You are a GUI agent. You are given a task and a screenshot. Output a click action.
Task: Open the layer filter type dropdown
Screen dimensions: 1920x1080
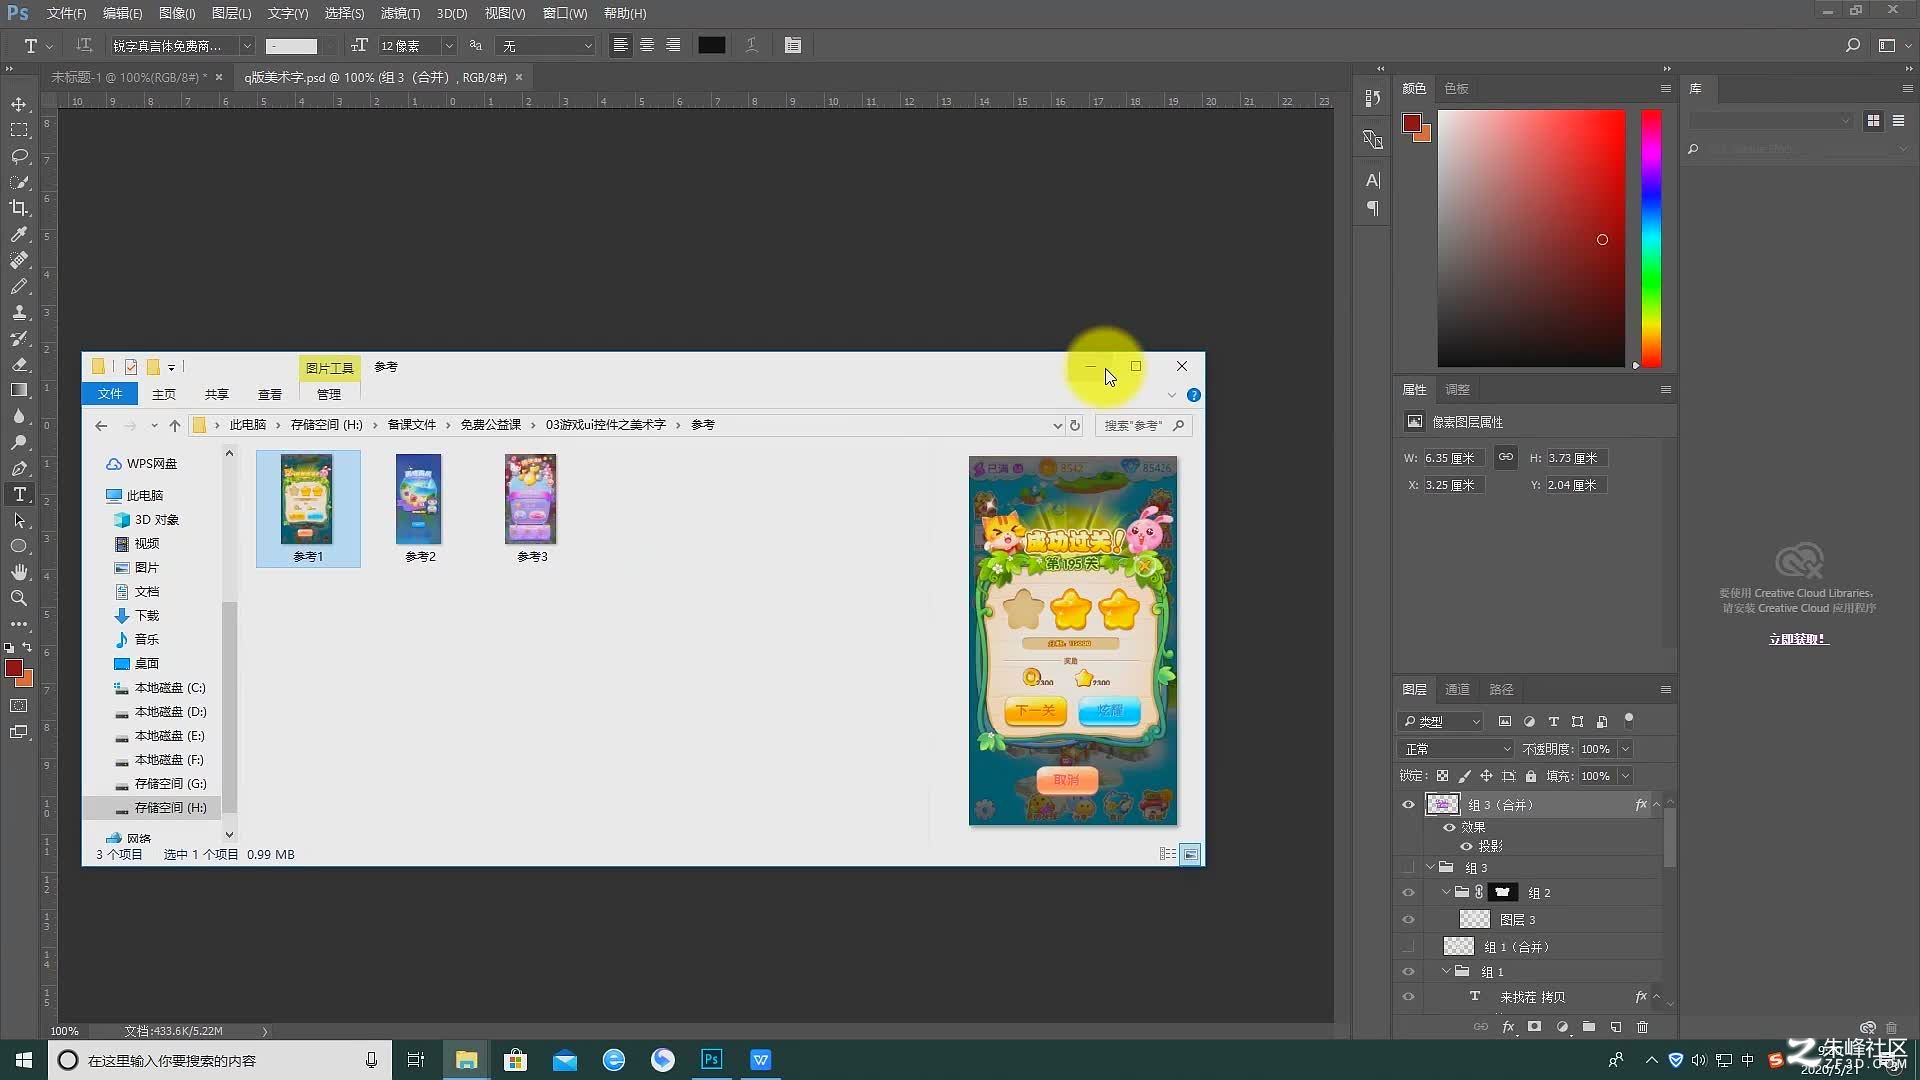pyautogui.click(x=1441, y=721)
